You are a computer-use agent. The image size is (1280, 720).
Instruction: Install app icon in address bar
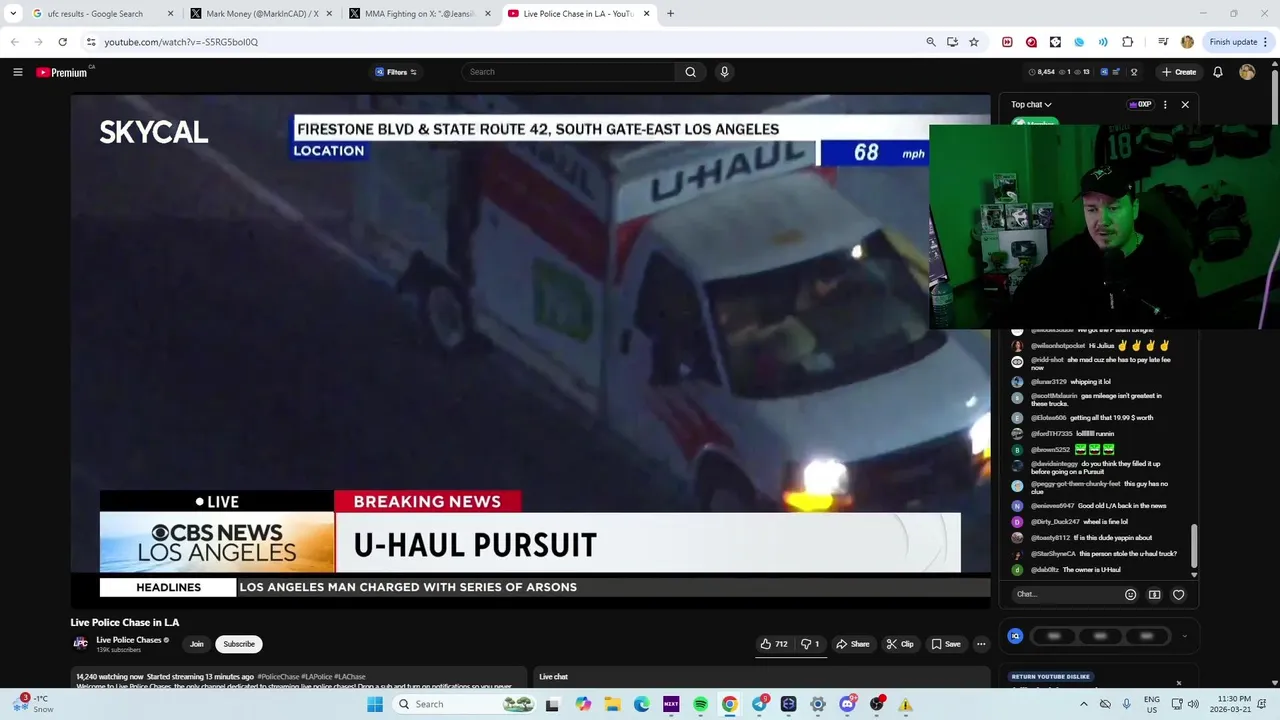click(952, 42)
